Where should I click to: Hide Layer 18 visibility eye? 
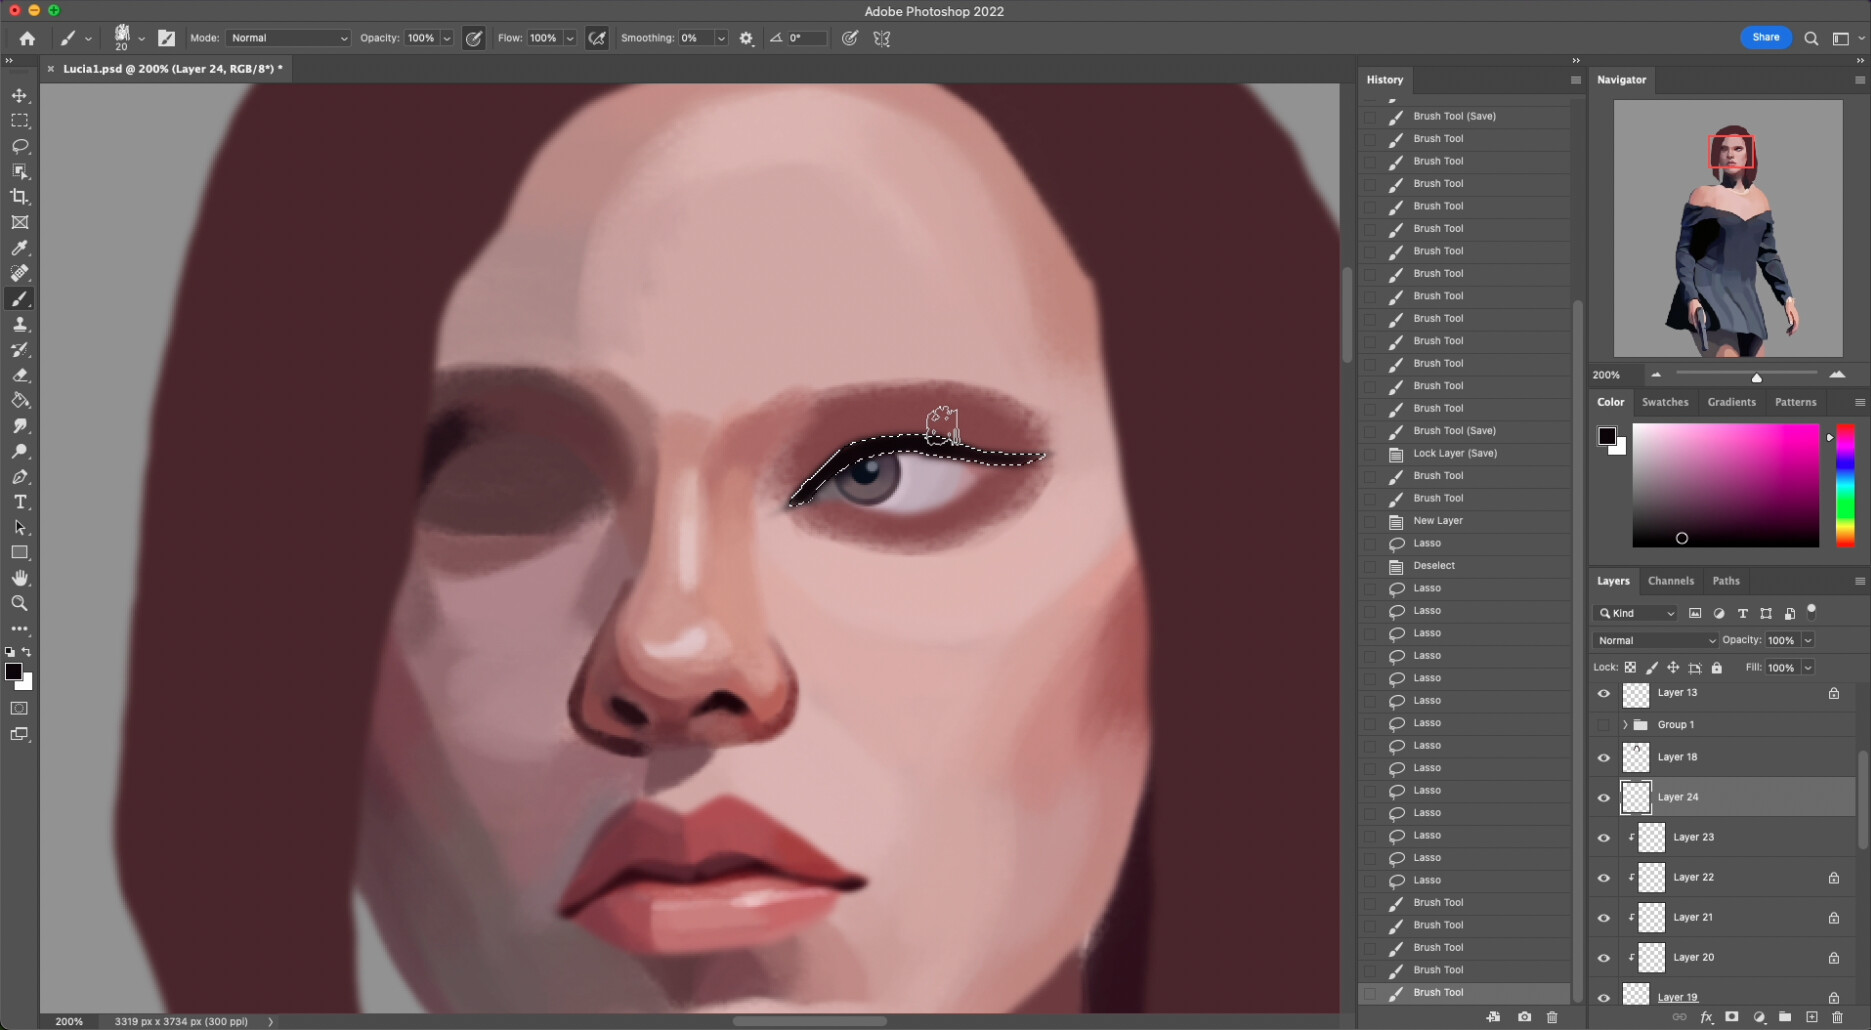1604,758
